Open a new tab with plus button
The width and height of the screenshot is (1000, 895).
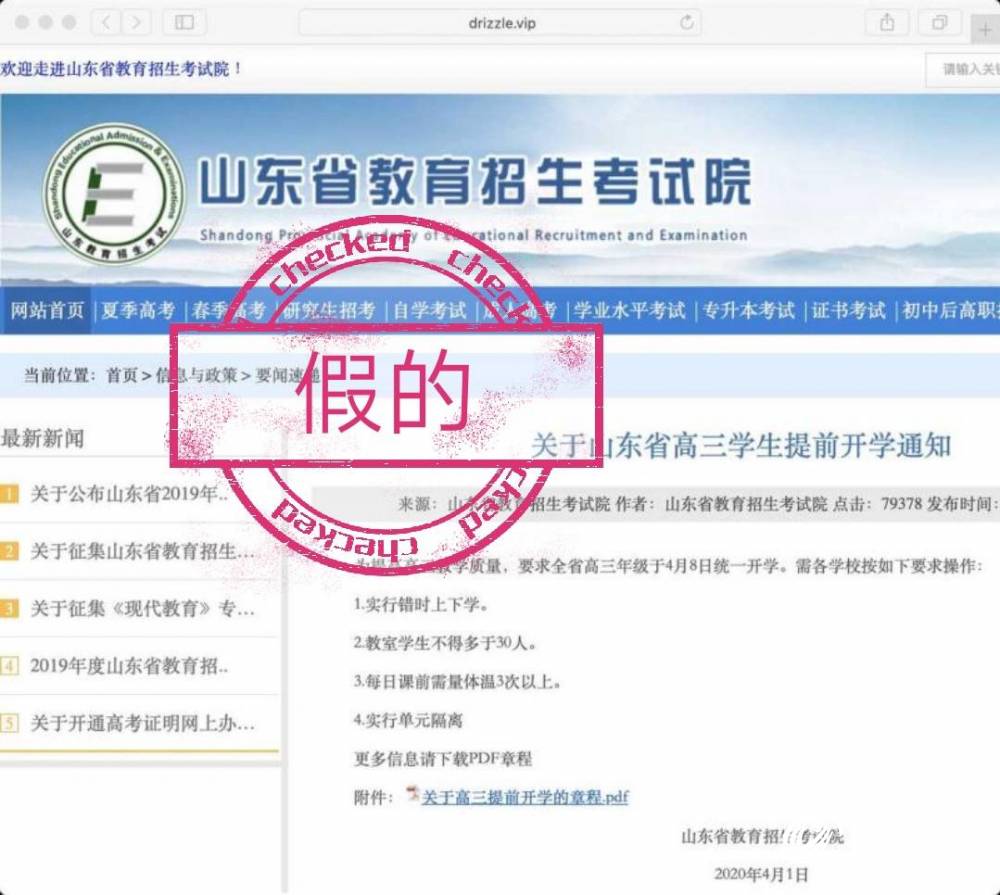pos(985,29)
